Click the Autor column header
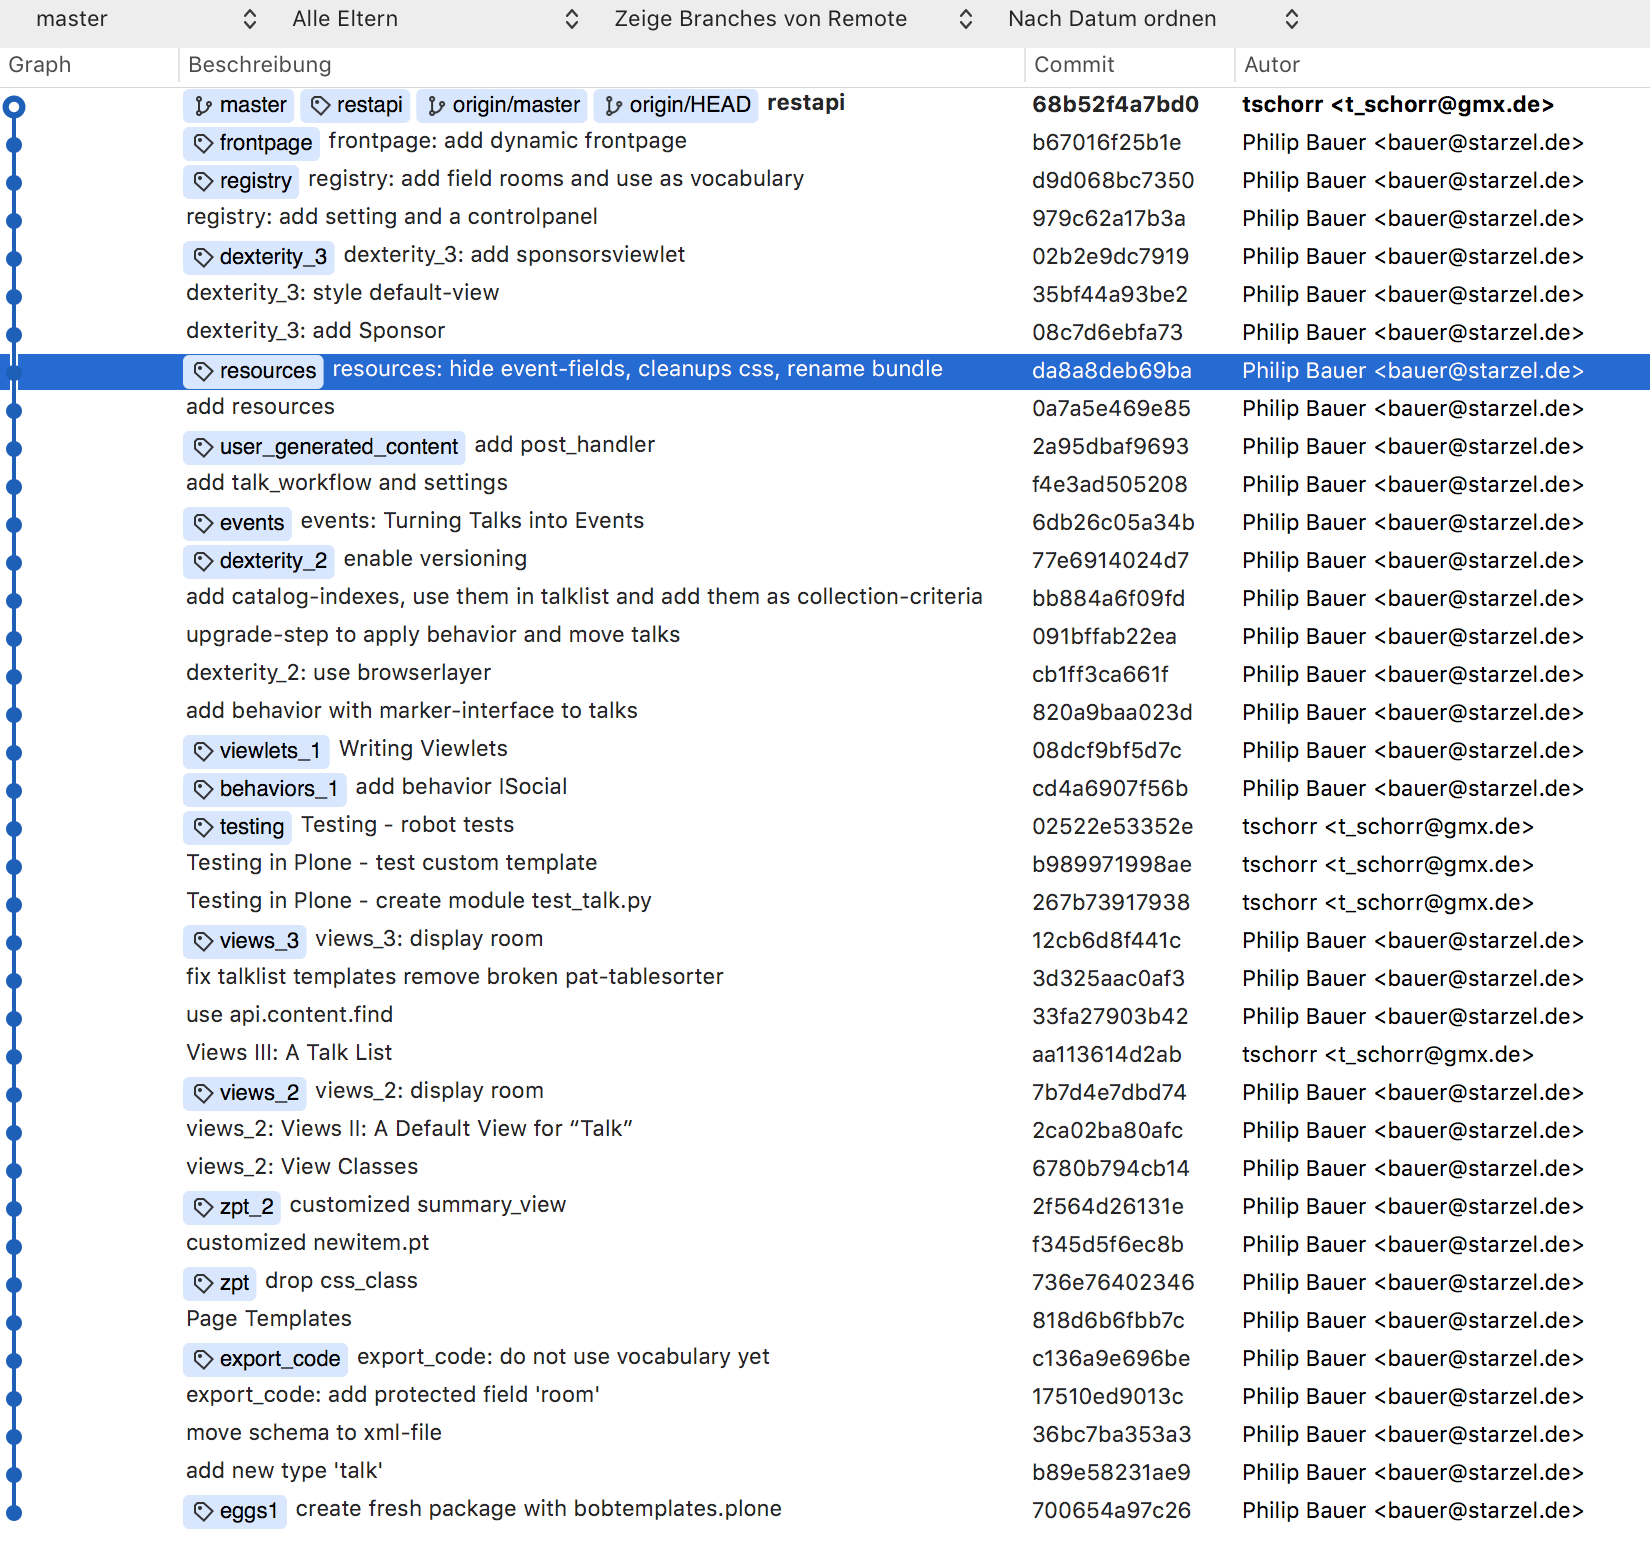The height and width of the screenshot is (1542, 1650). click(x=1272, y=65)
